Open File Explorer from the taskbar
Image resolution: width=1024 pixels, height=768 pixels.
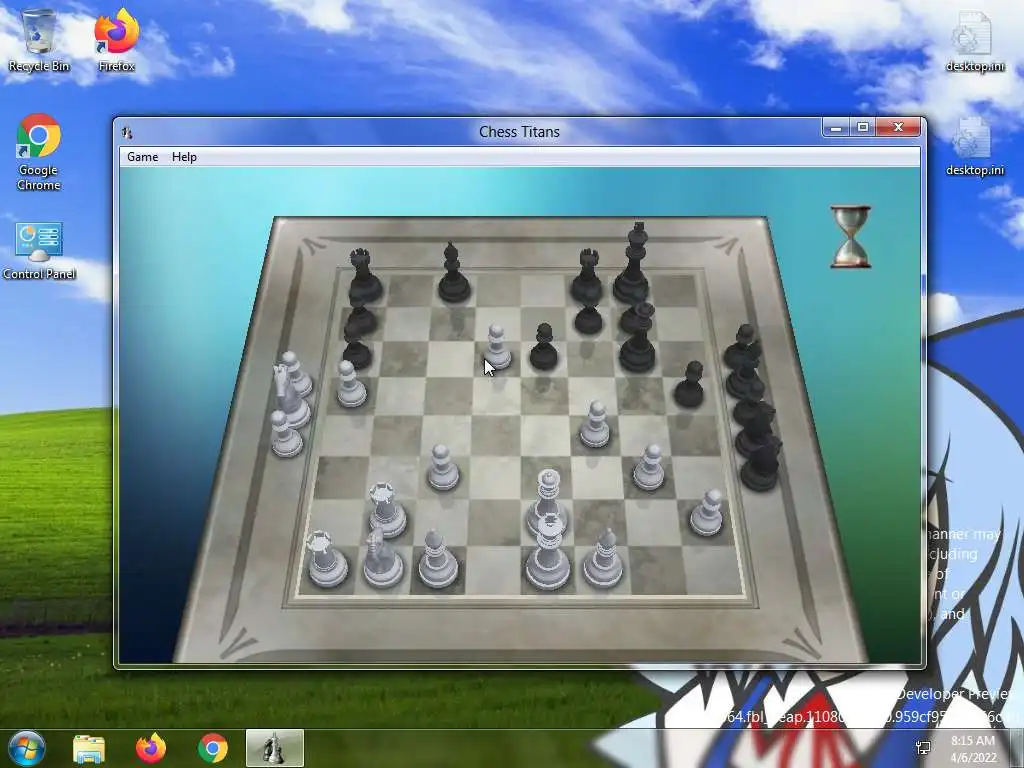(x=89, y=748)
